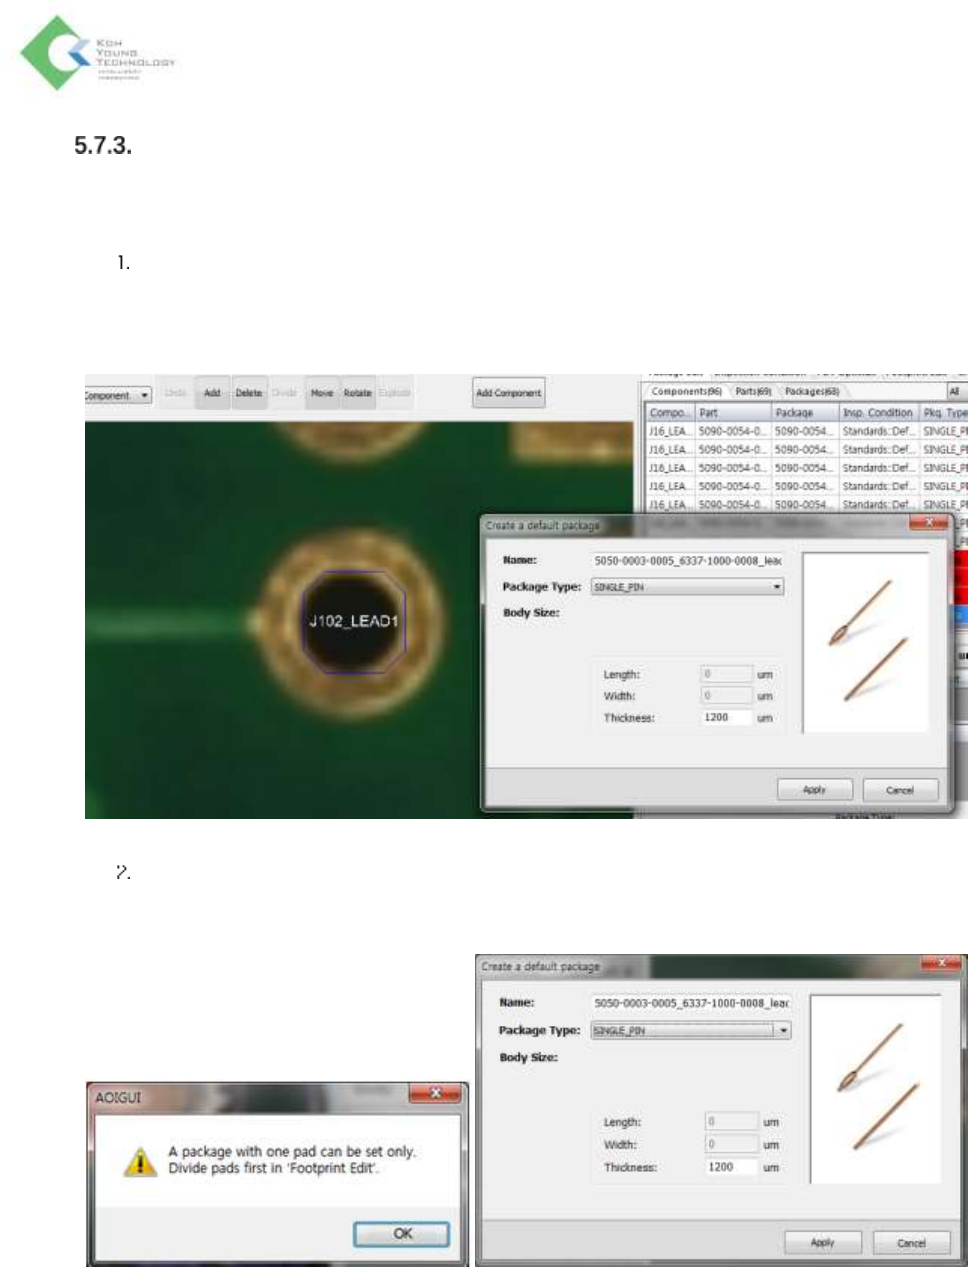Sort by the Compo.. column header
Screen dimensions: 968x1267
click(670, 412)
